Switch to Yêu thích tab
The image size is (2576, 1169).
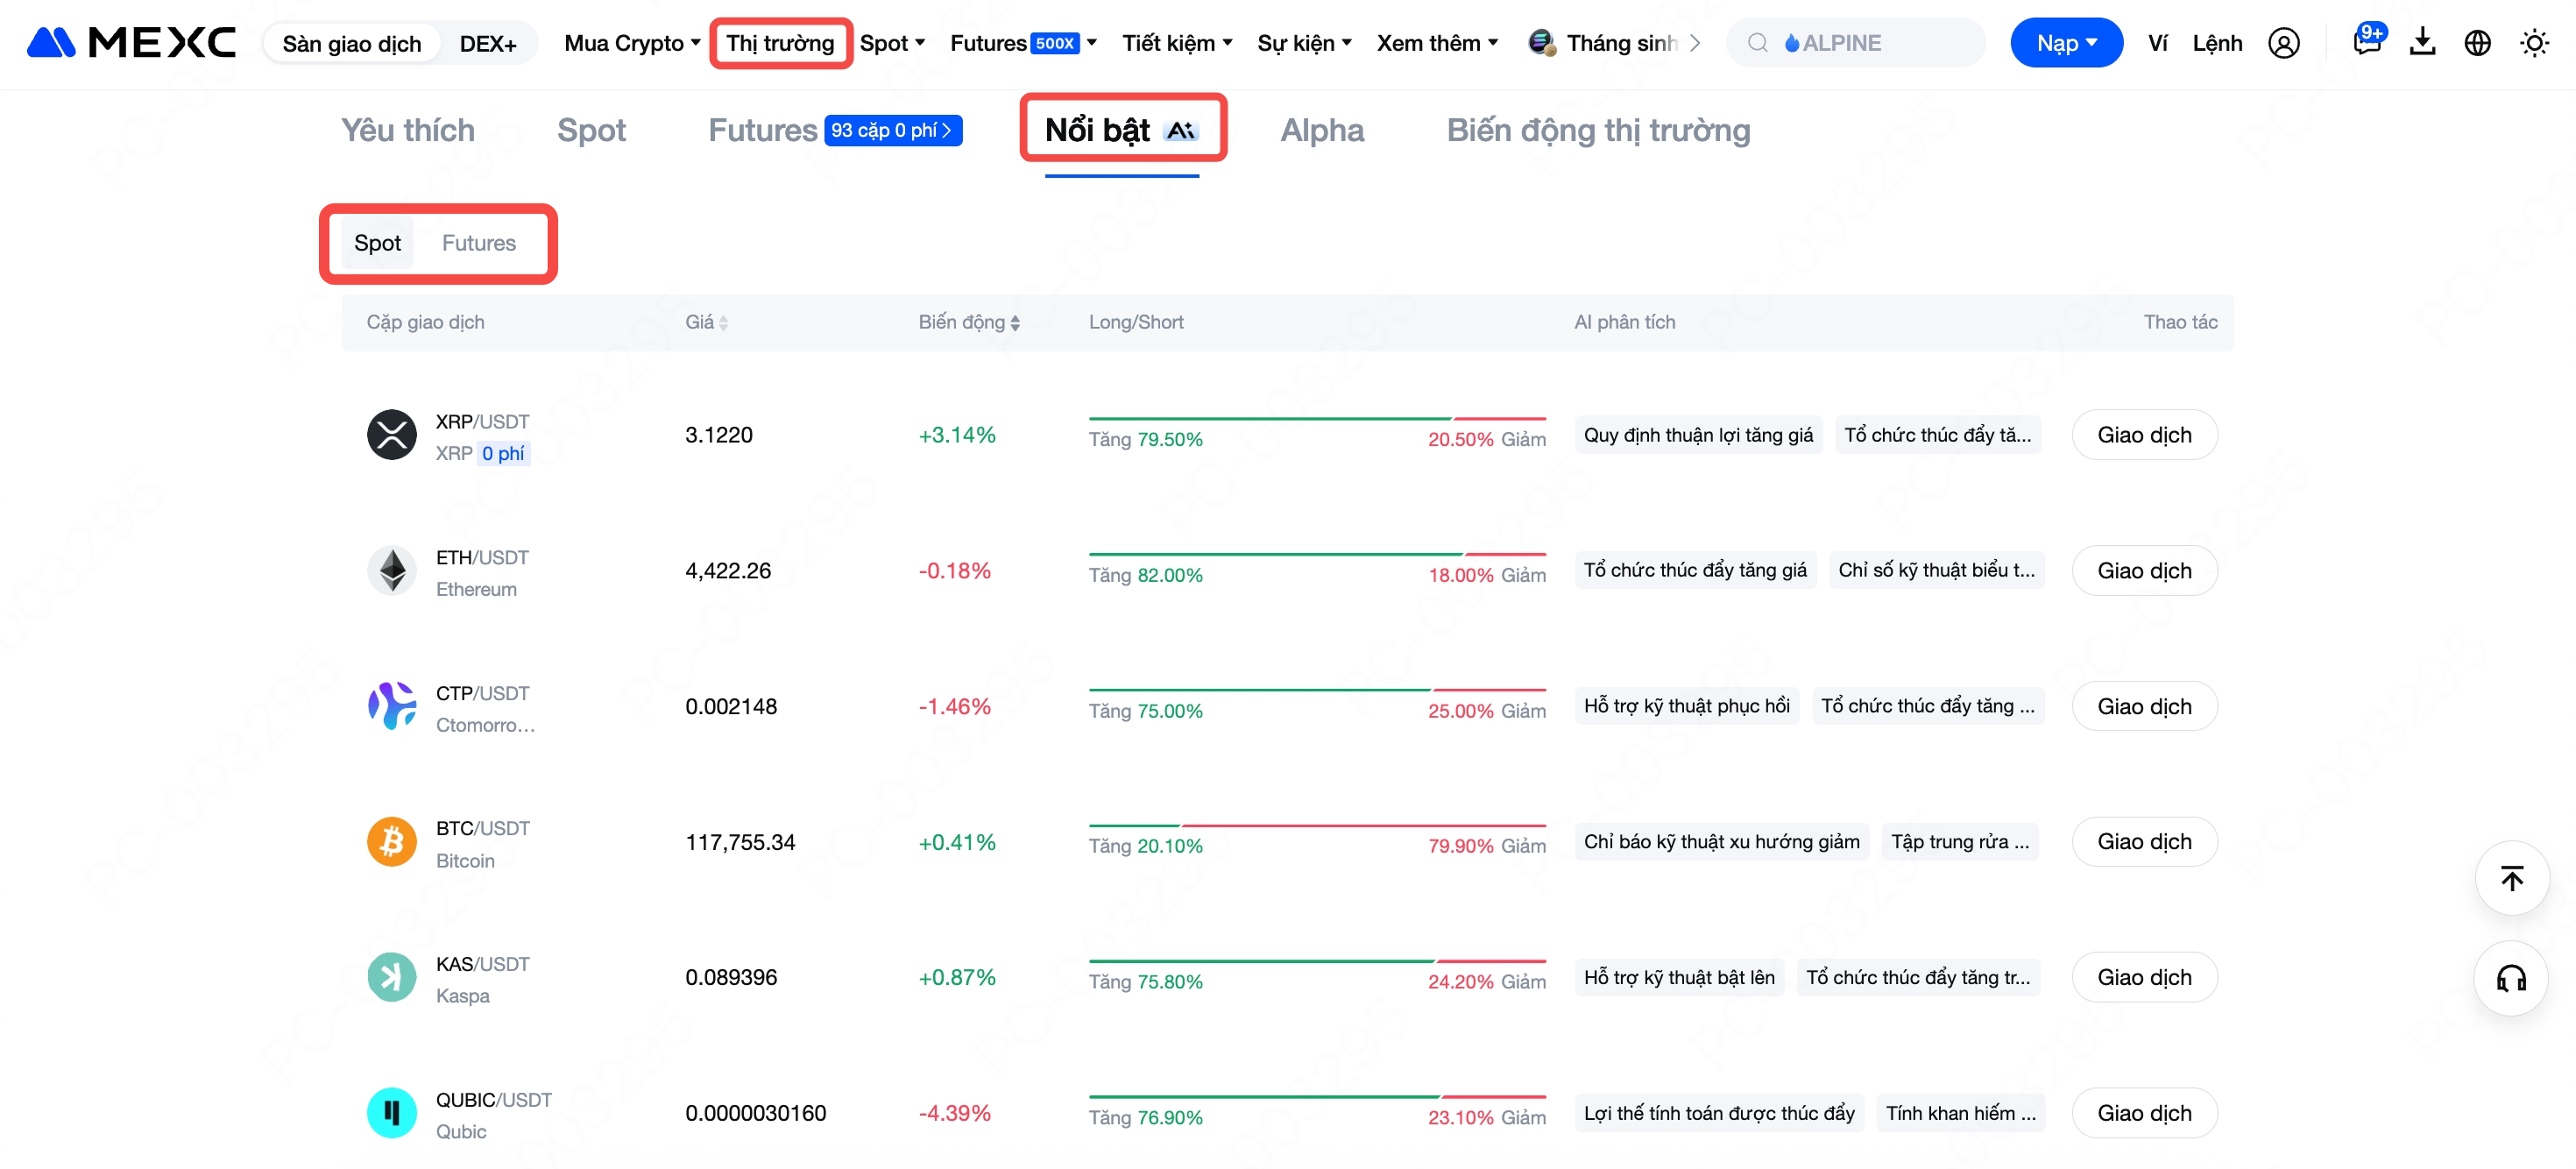click(407, 131)
